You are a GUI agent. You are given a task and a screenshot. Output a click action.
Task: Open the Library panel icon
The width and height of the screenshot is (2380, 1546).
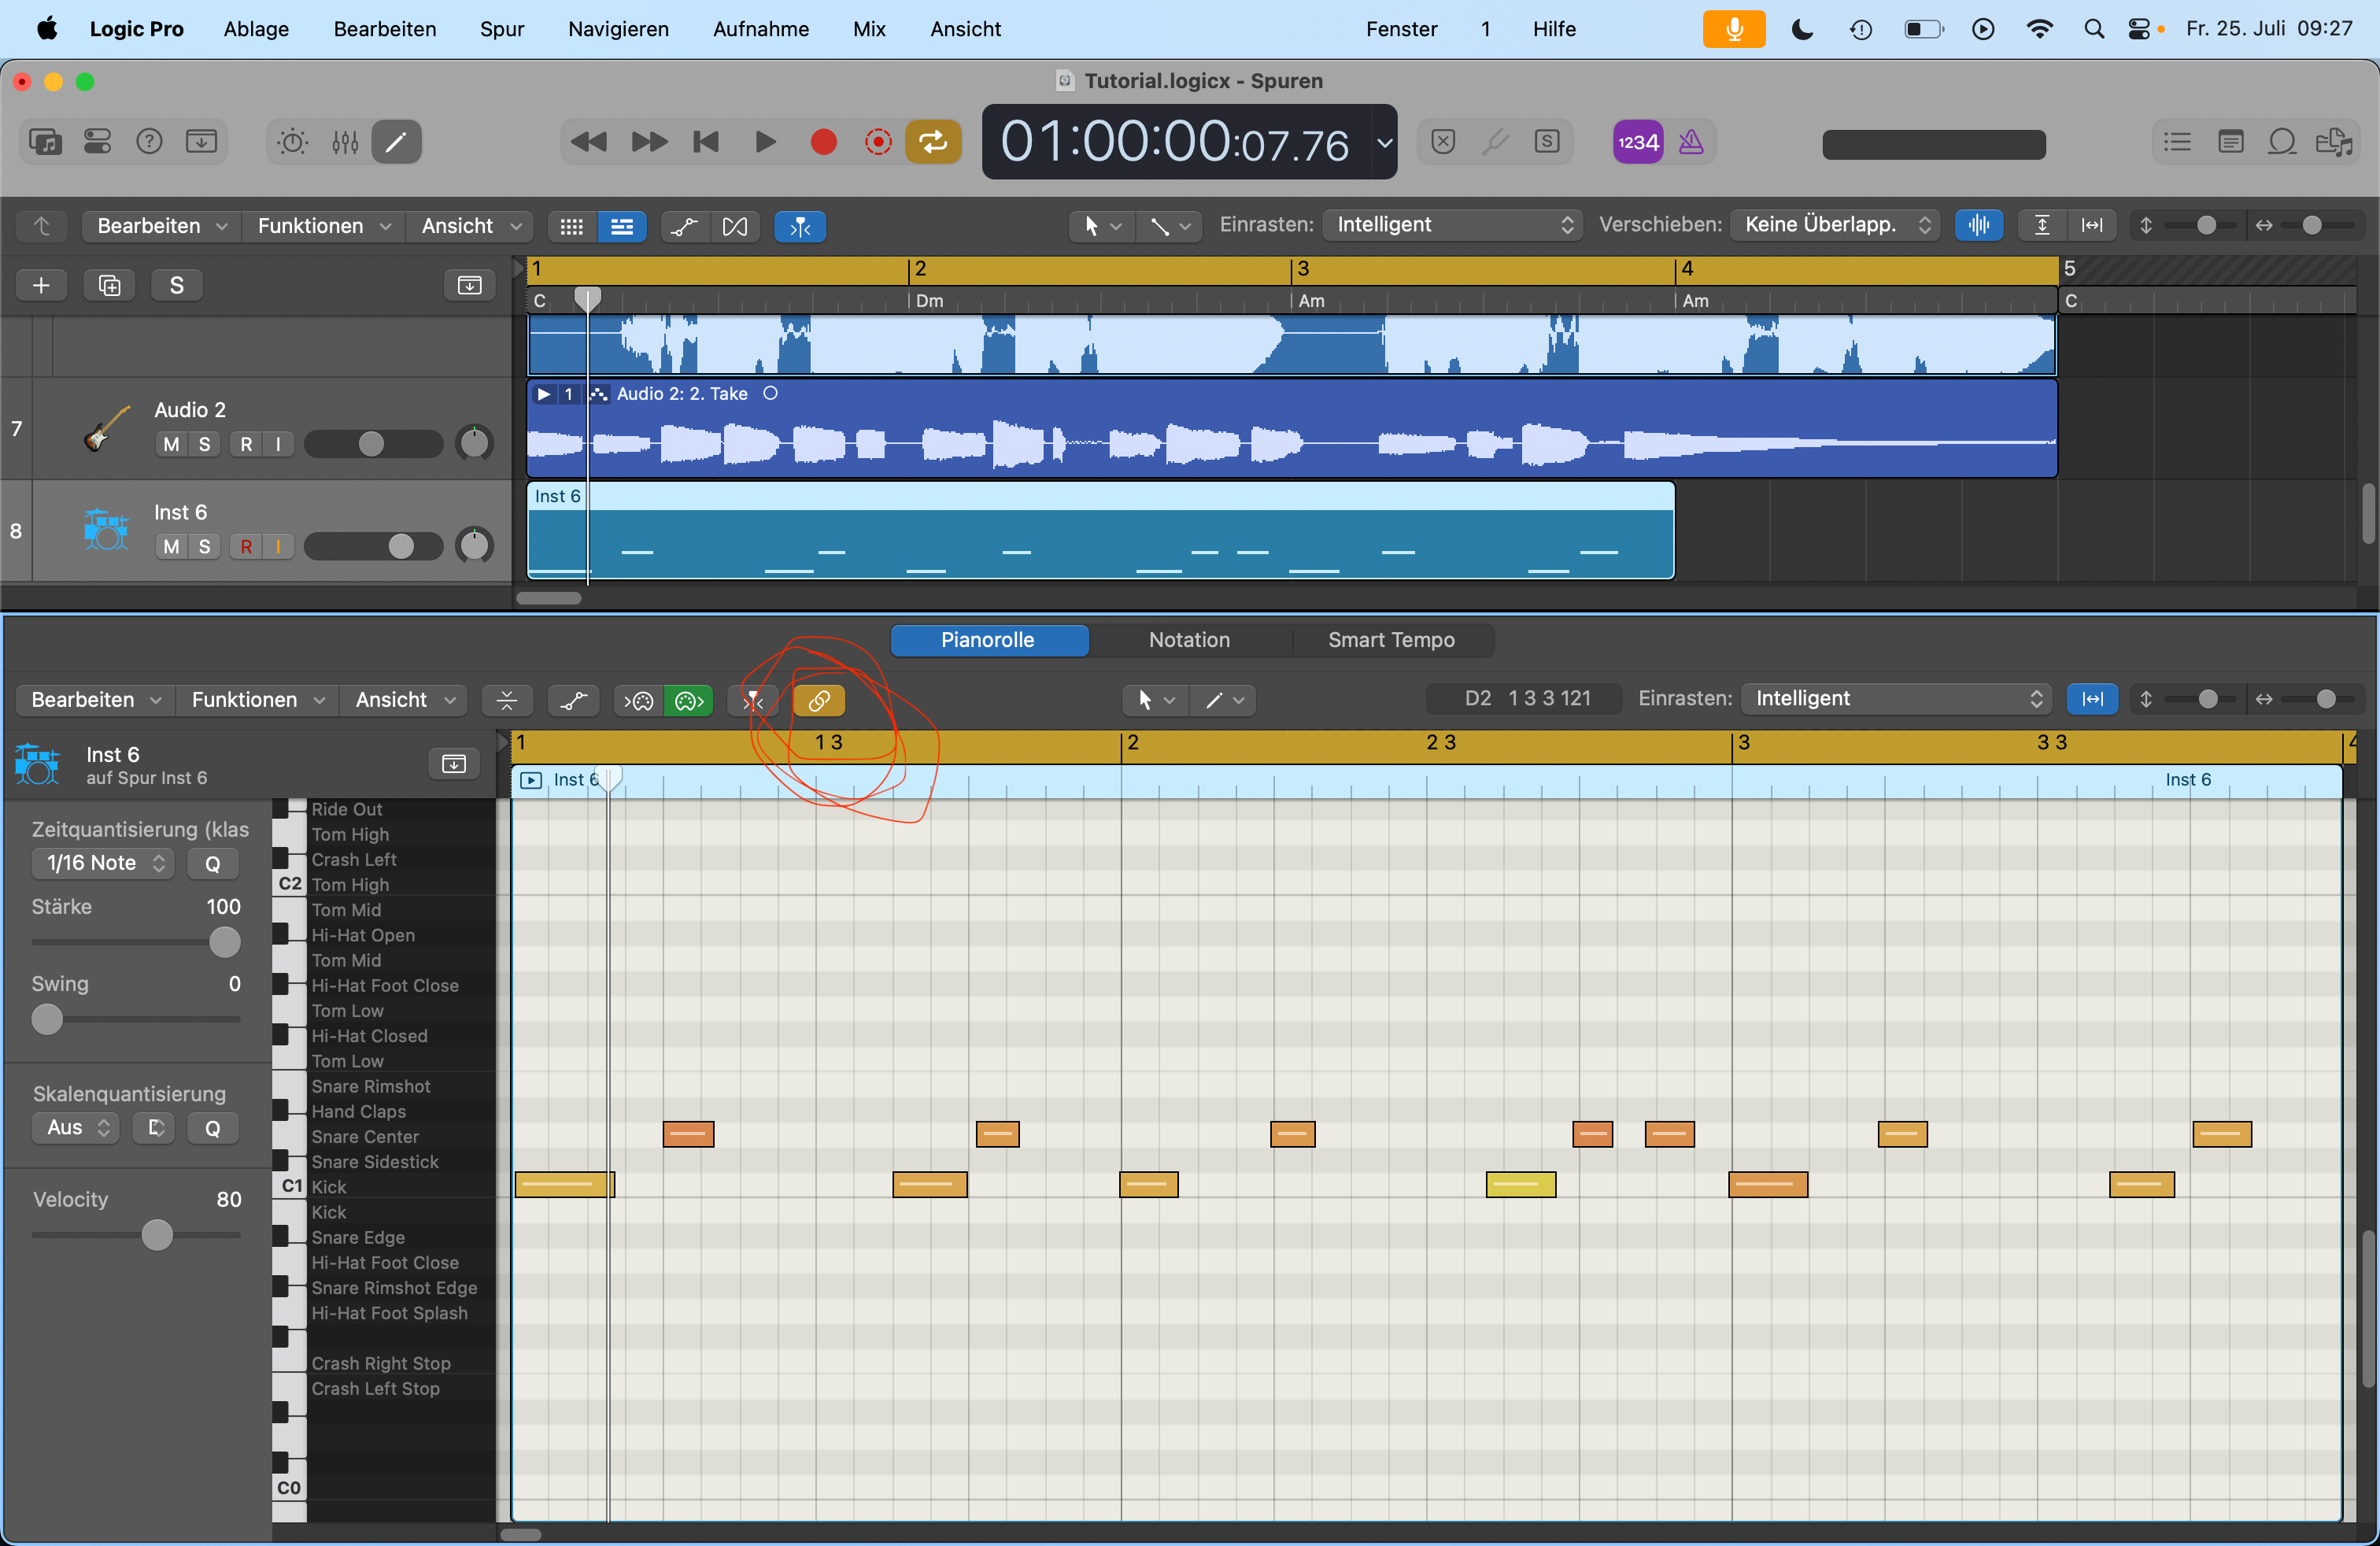(x=46, y=142)
